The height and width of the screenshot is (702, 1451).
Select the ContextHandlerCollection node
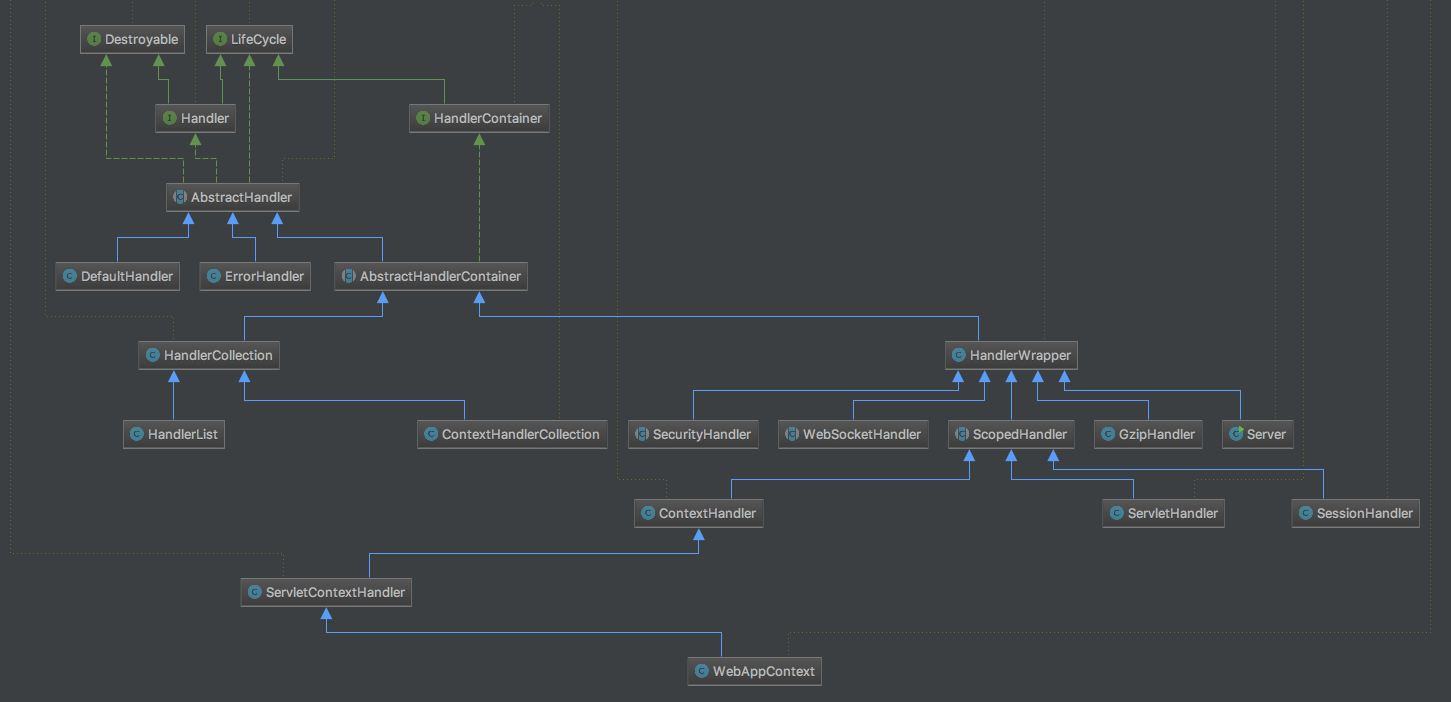pyautogui.click(x=512, y=435)
